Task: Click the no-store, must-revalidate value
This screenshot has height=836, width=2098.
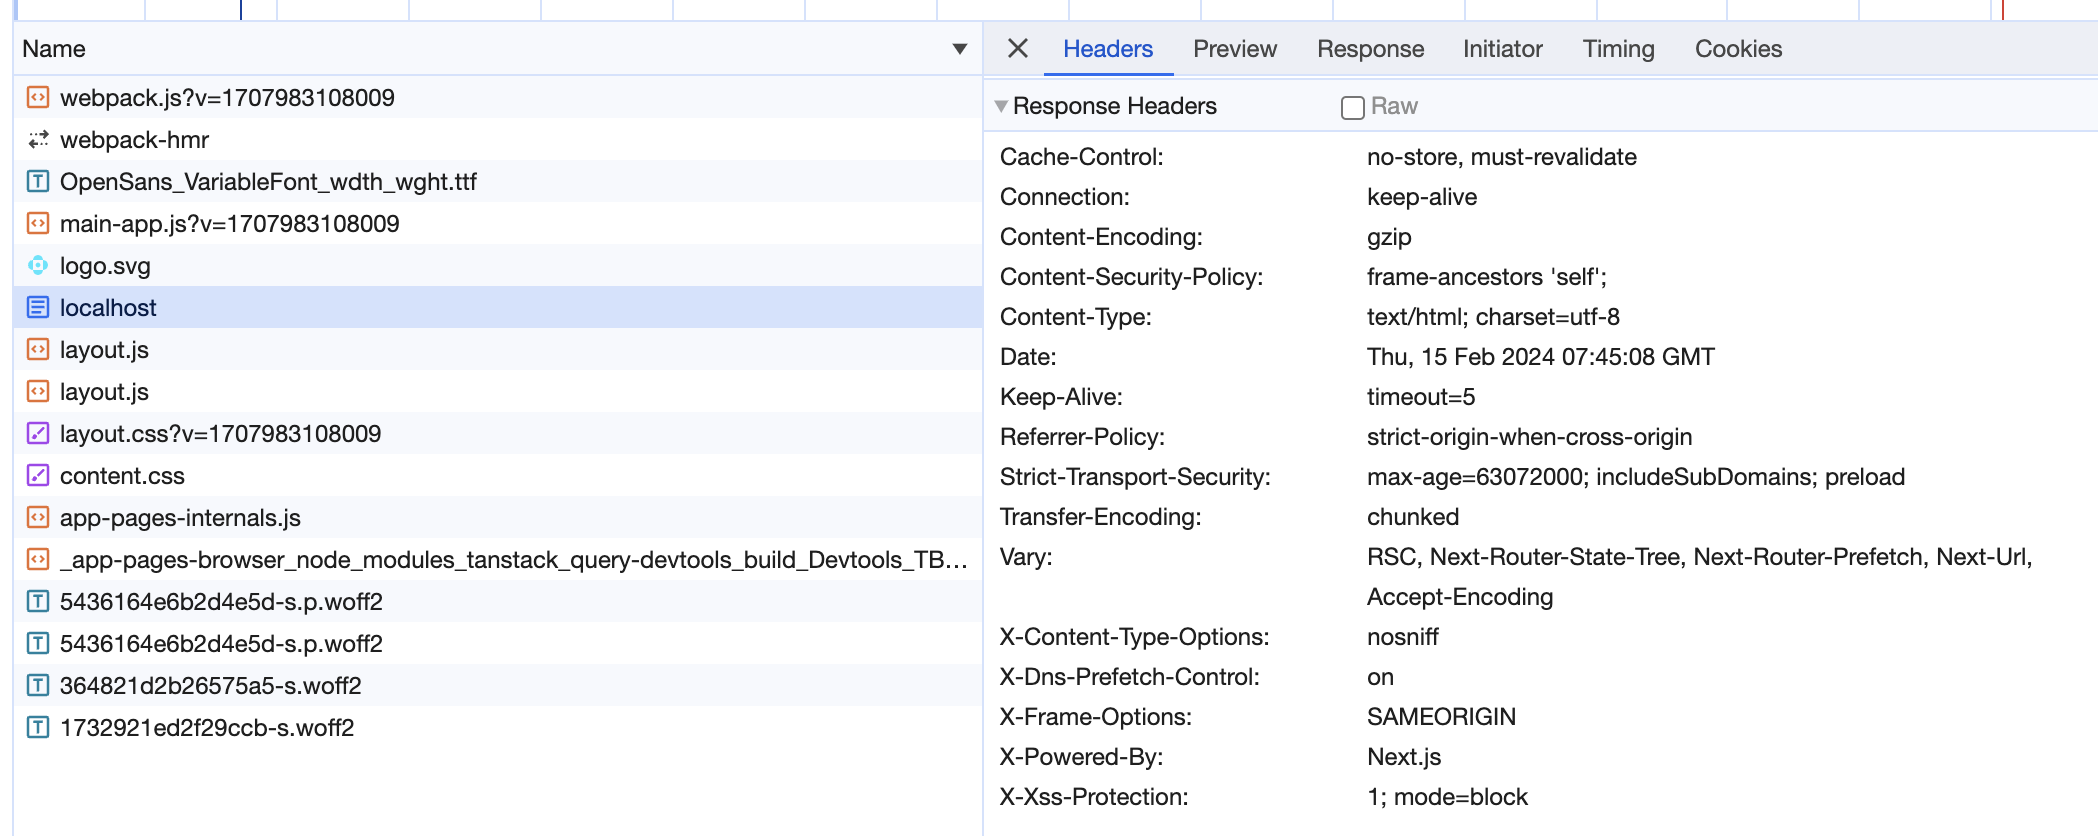Action: pyautogui.click(x=1502, y=157)
